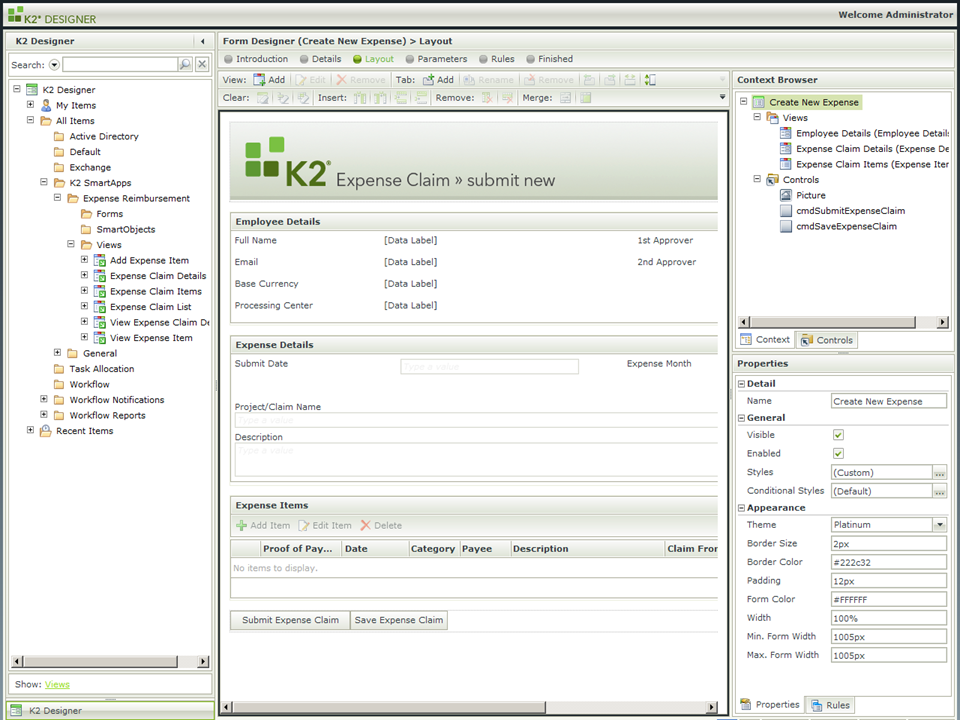Click the Edit view toolbar icon
Viewport: 960px width, 720px height.
301,80
